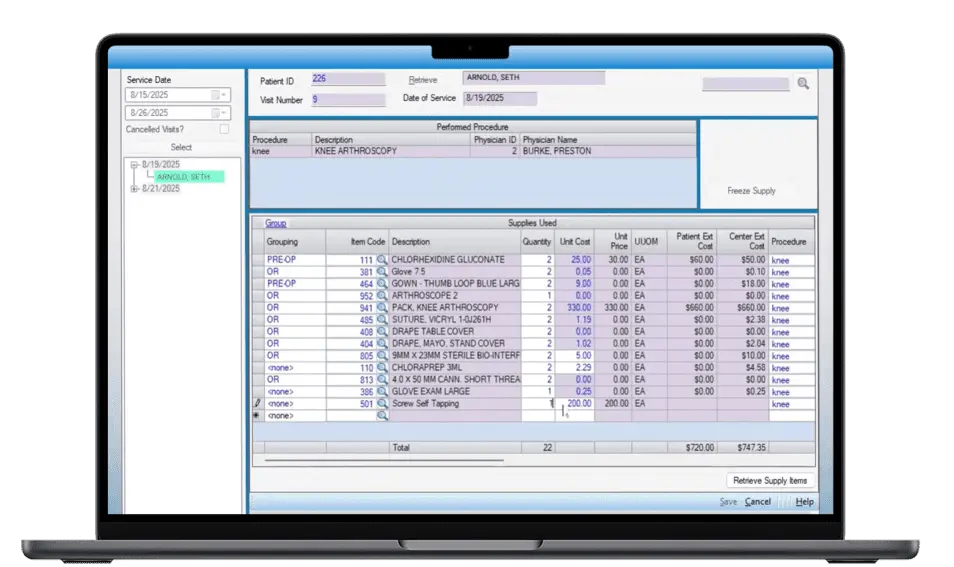Click the Visit Number field showing 9
This screenshot has width=954, height=567.
click(348, 99)
